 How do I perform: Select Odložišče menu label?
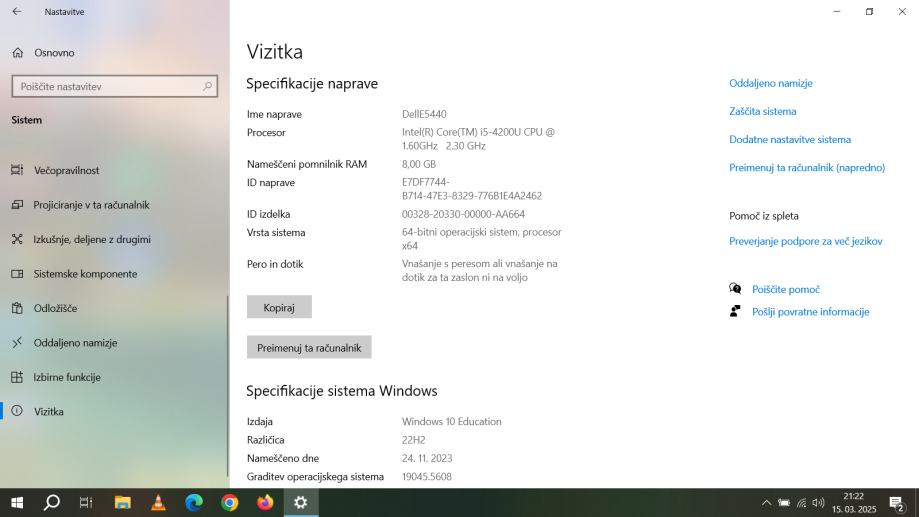tap(55, 308)
